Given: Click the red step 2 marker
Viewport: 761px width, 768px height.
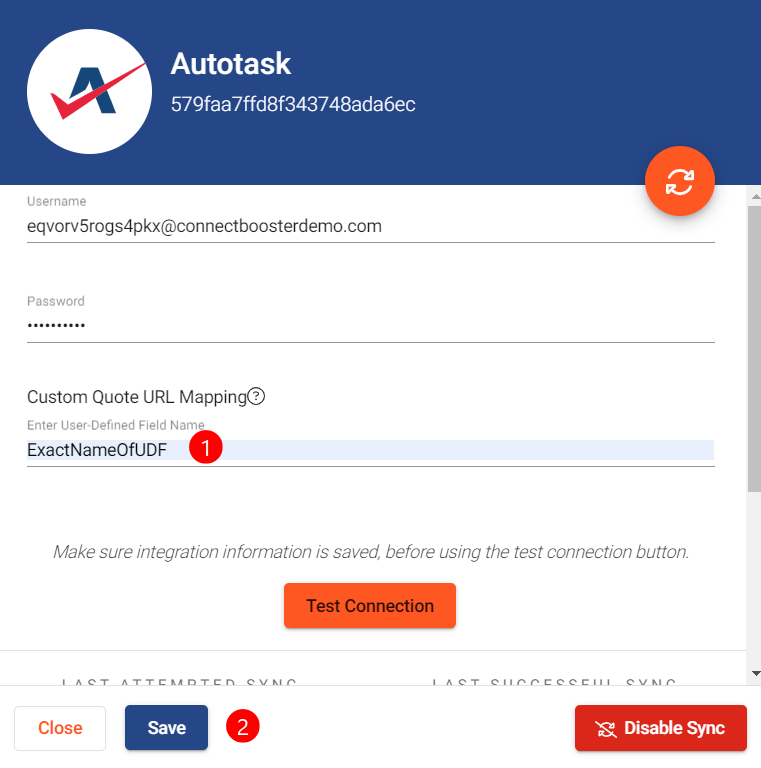Looking at the screenshot, I should 242,726.
